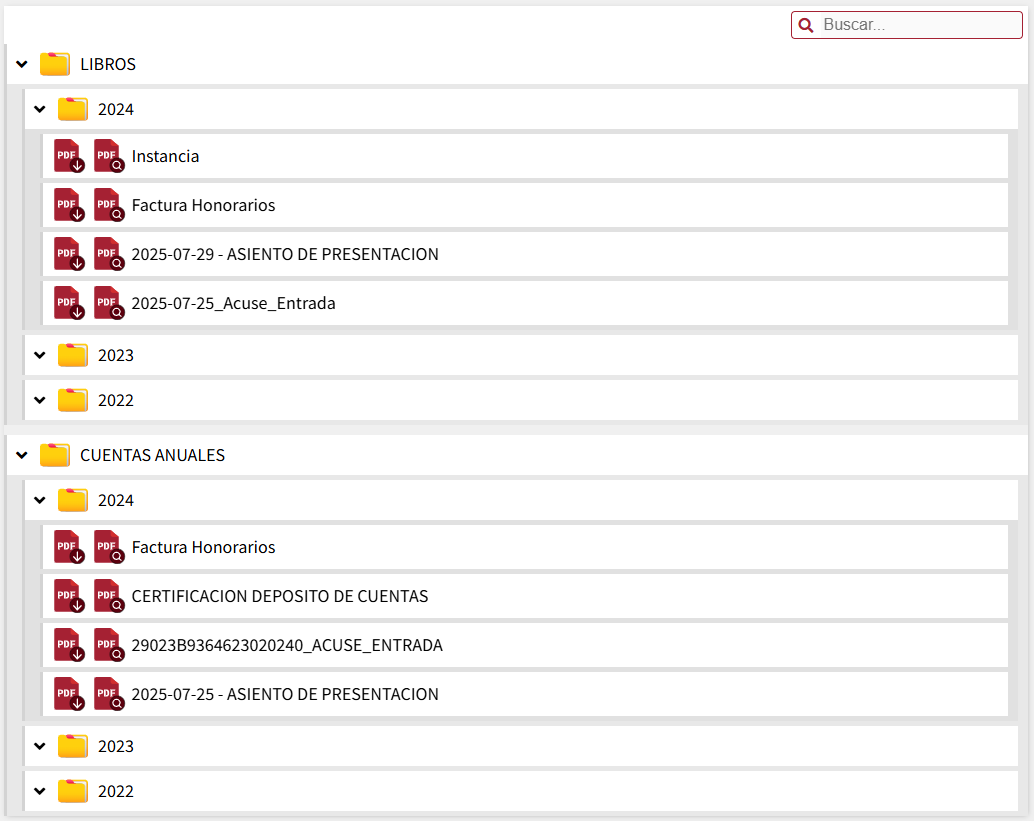Preview the 2025-07-25_Acuse_Entrada PDF
The width and height of the screenshot is (1034, 821).
tap(108, 303)
